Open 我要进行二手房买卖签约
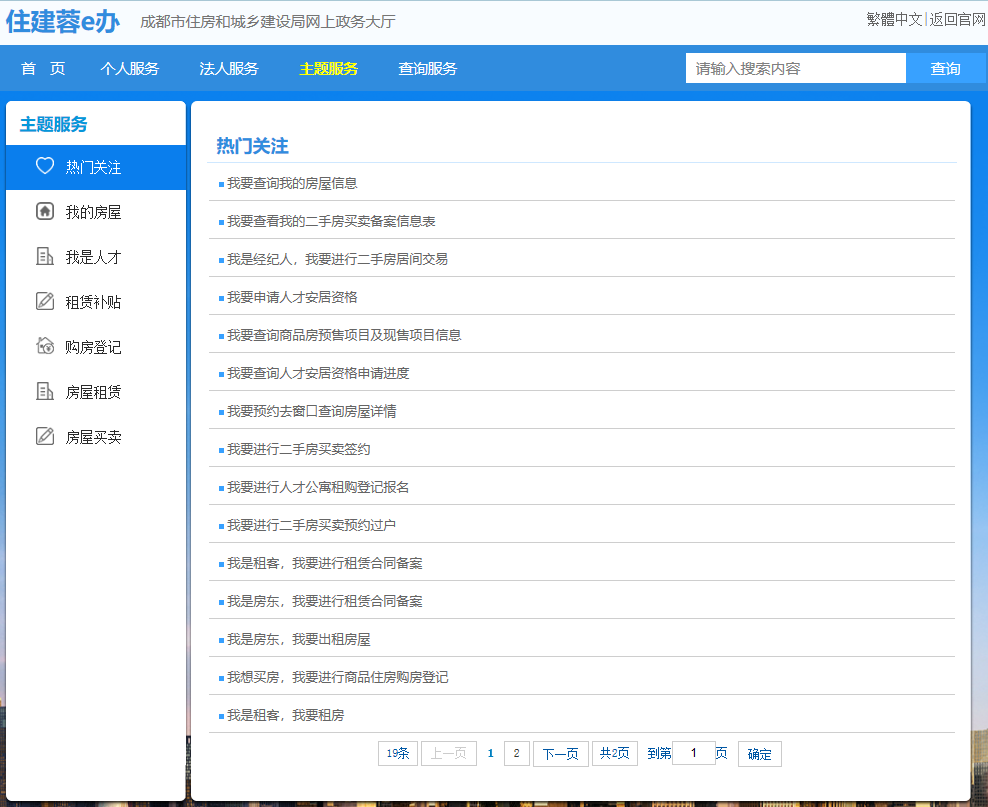 (299, 449)
